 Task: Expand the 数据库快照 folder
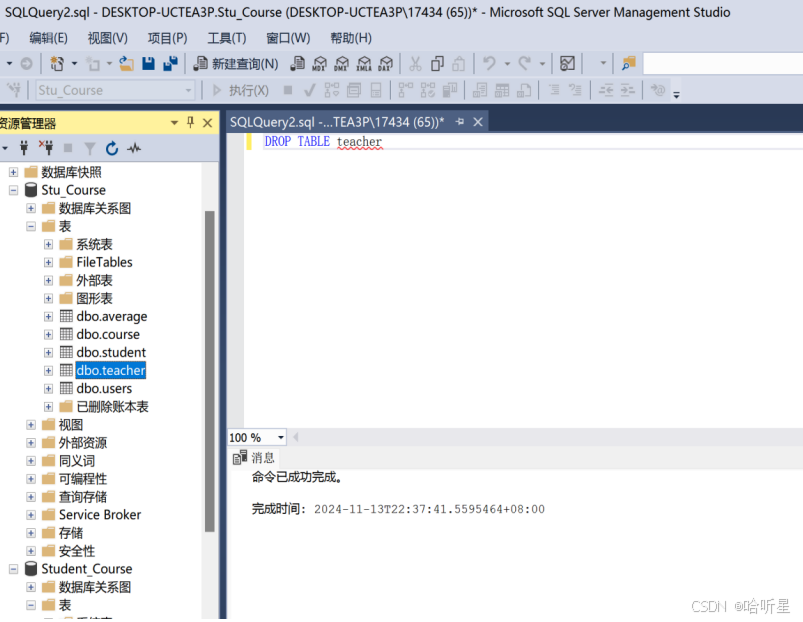click(13, 172)
